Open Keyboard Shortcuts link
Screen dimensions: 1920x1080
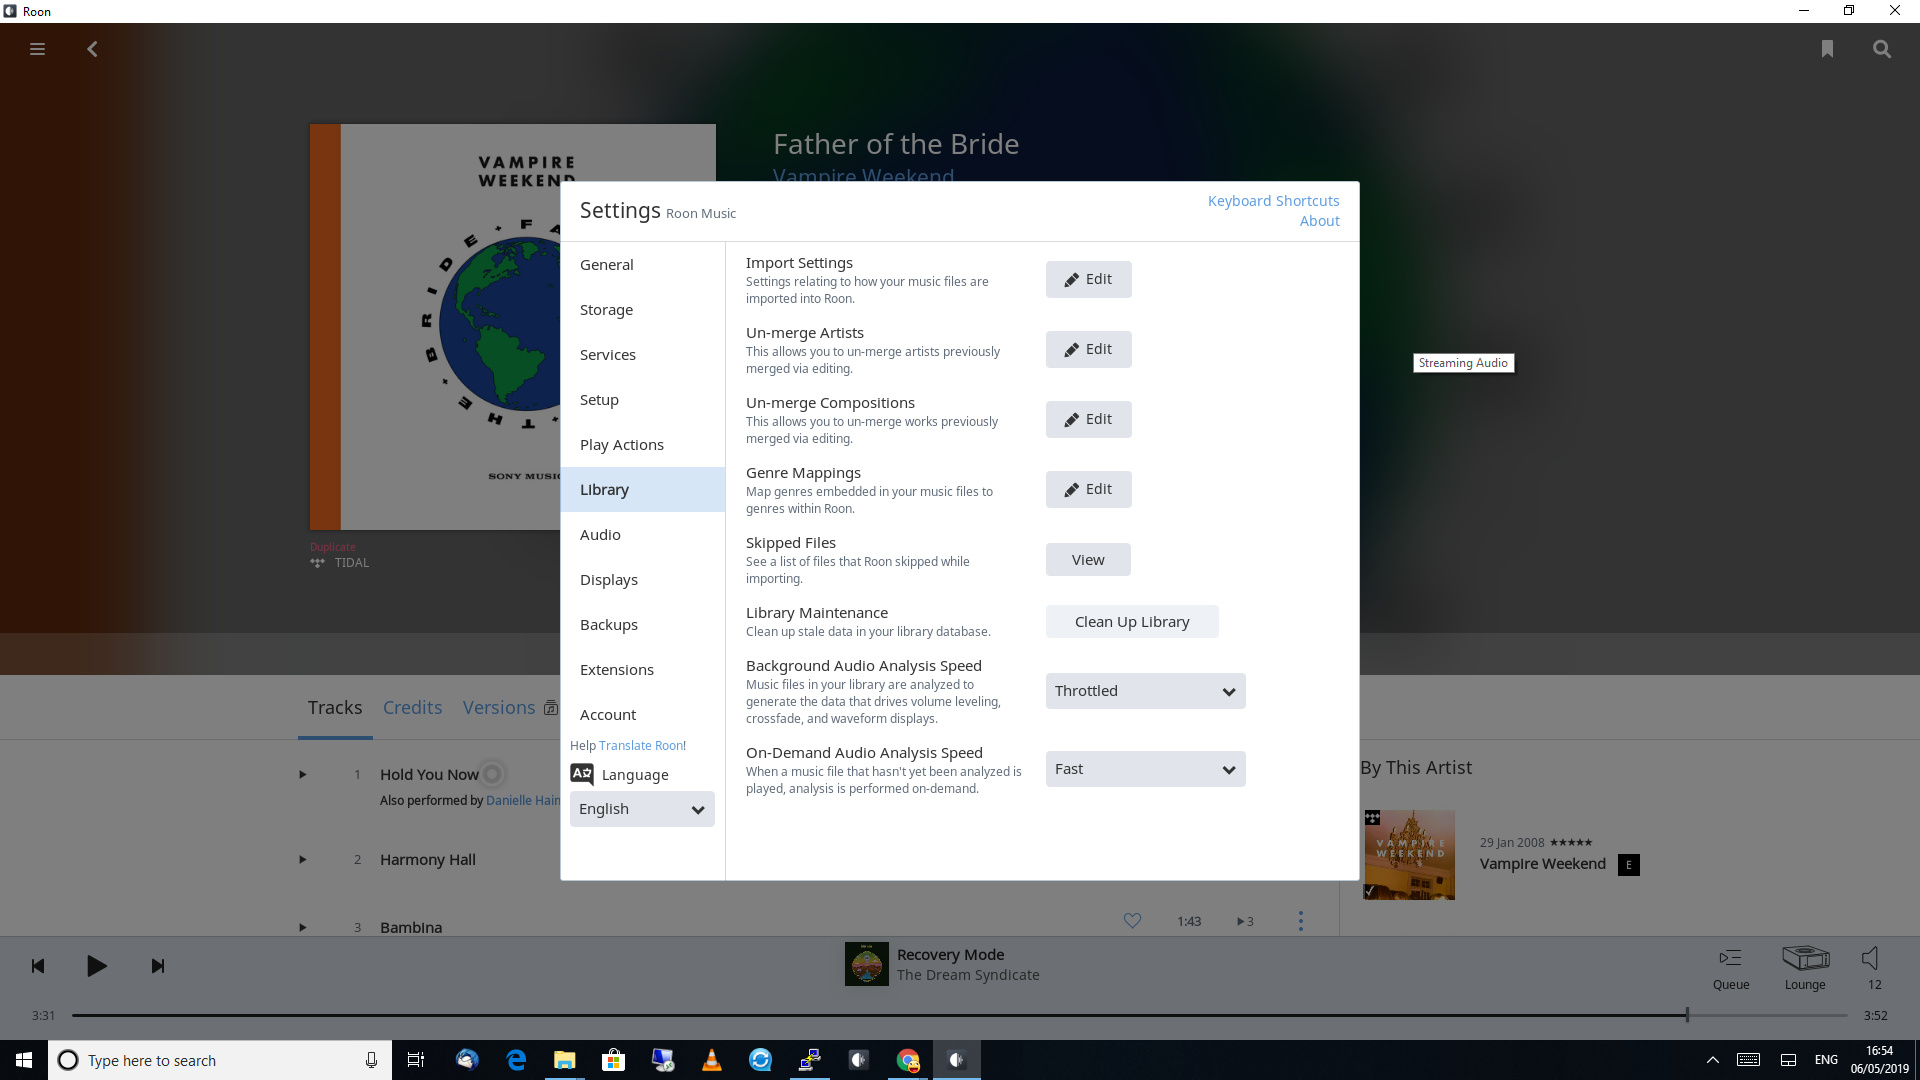1273,201
